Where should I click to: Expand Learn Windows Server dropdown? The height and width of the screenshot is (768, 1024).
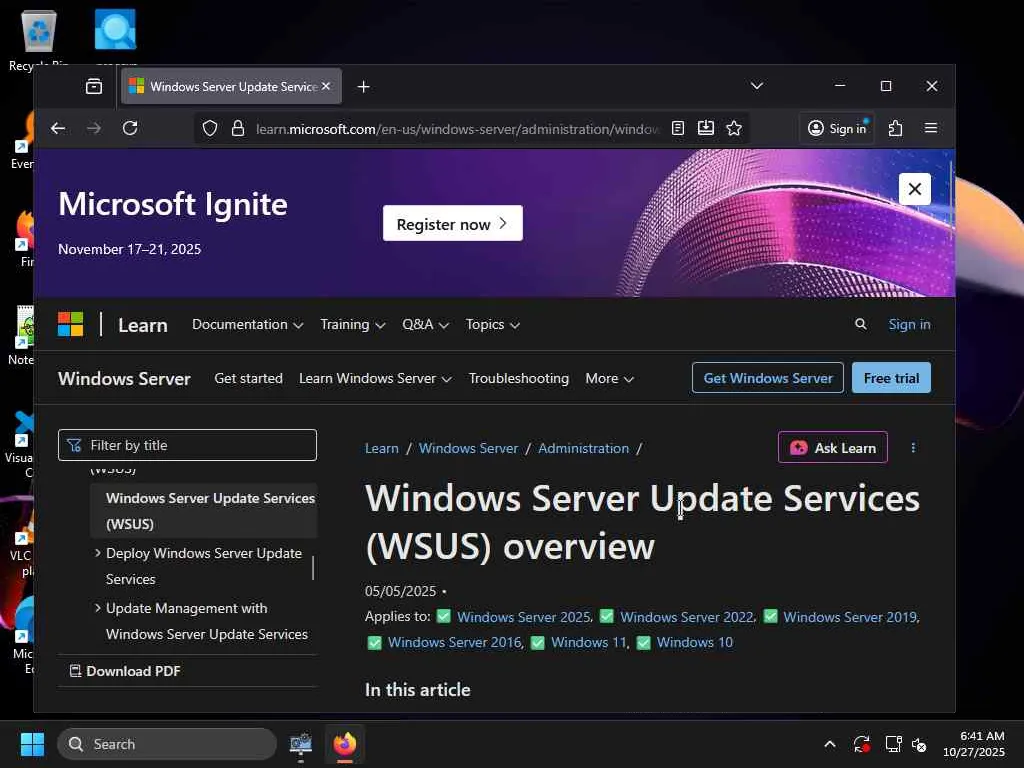click(376, 379)
